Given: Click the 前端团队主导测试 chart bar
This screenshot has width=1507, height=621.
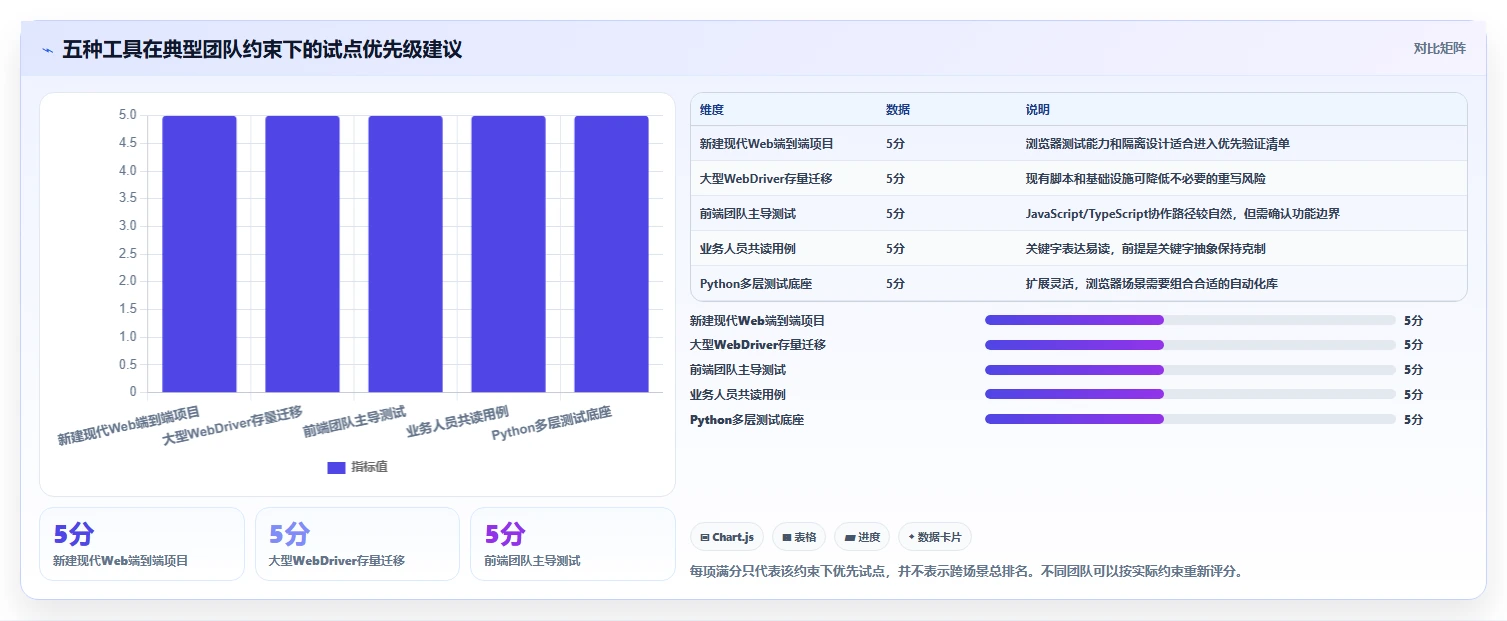Looking at the screenshot, I should 405,254.
